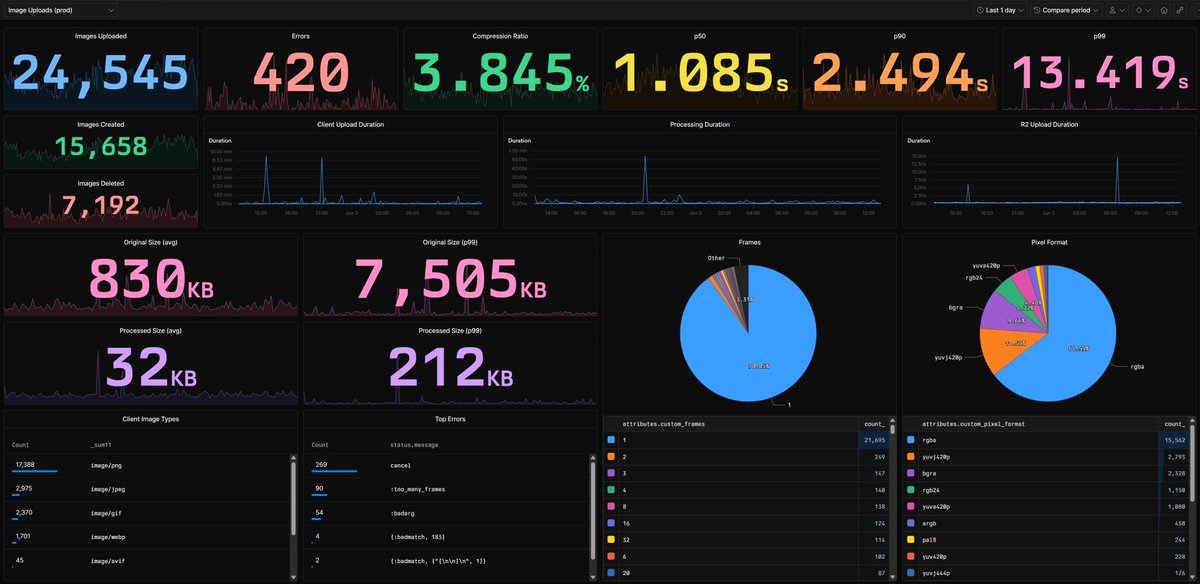
Task: Click the yellow swatch next to pal8
Action: point(912,538)
